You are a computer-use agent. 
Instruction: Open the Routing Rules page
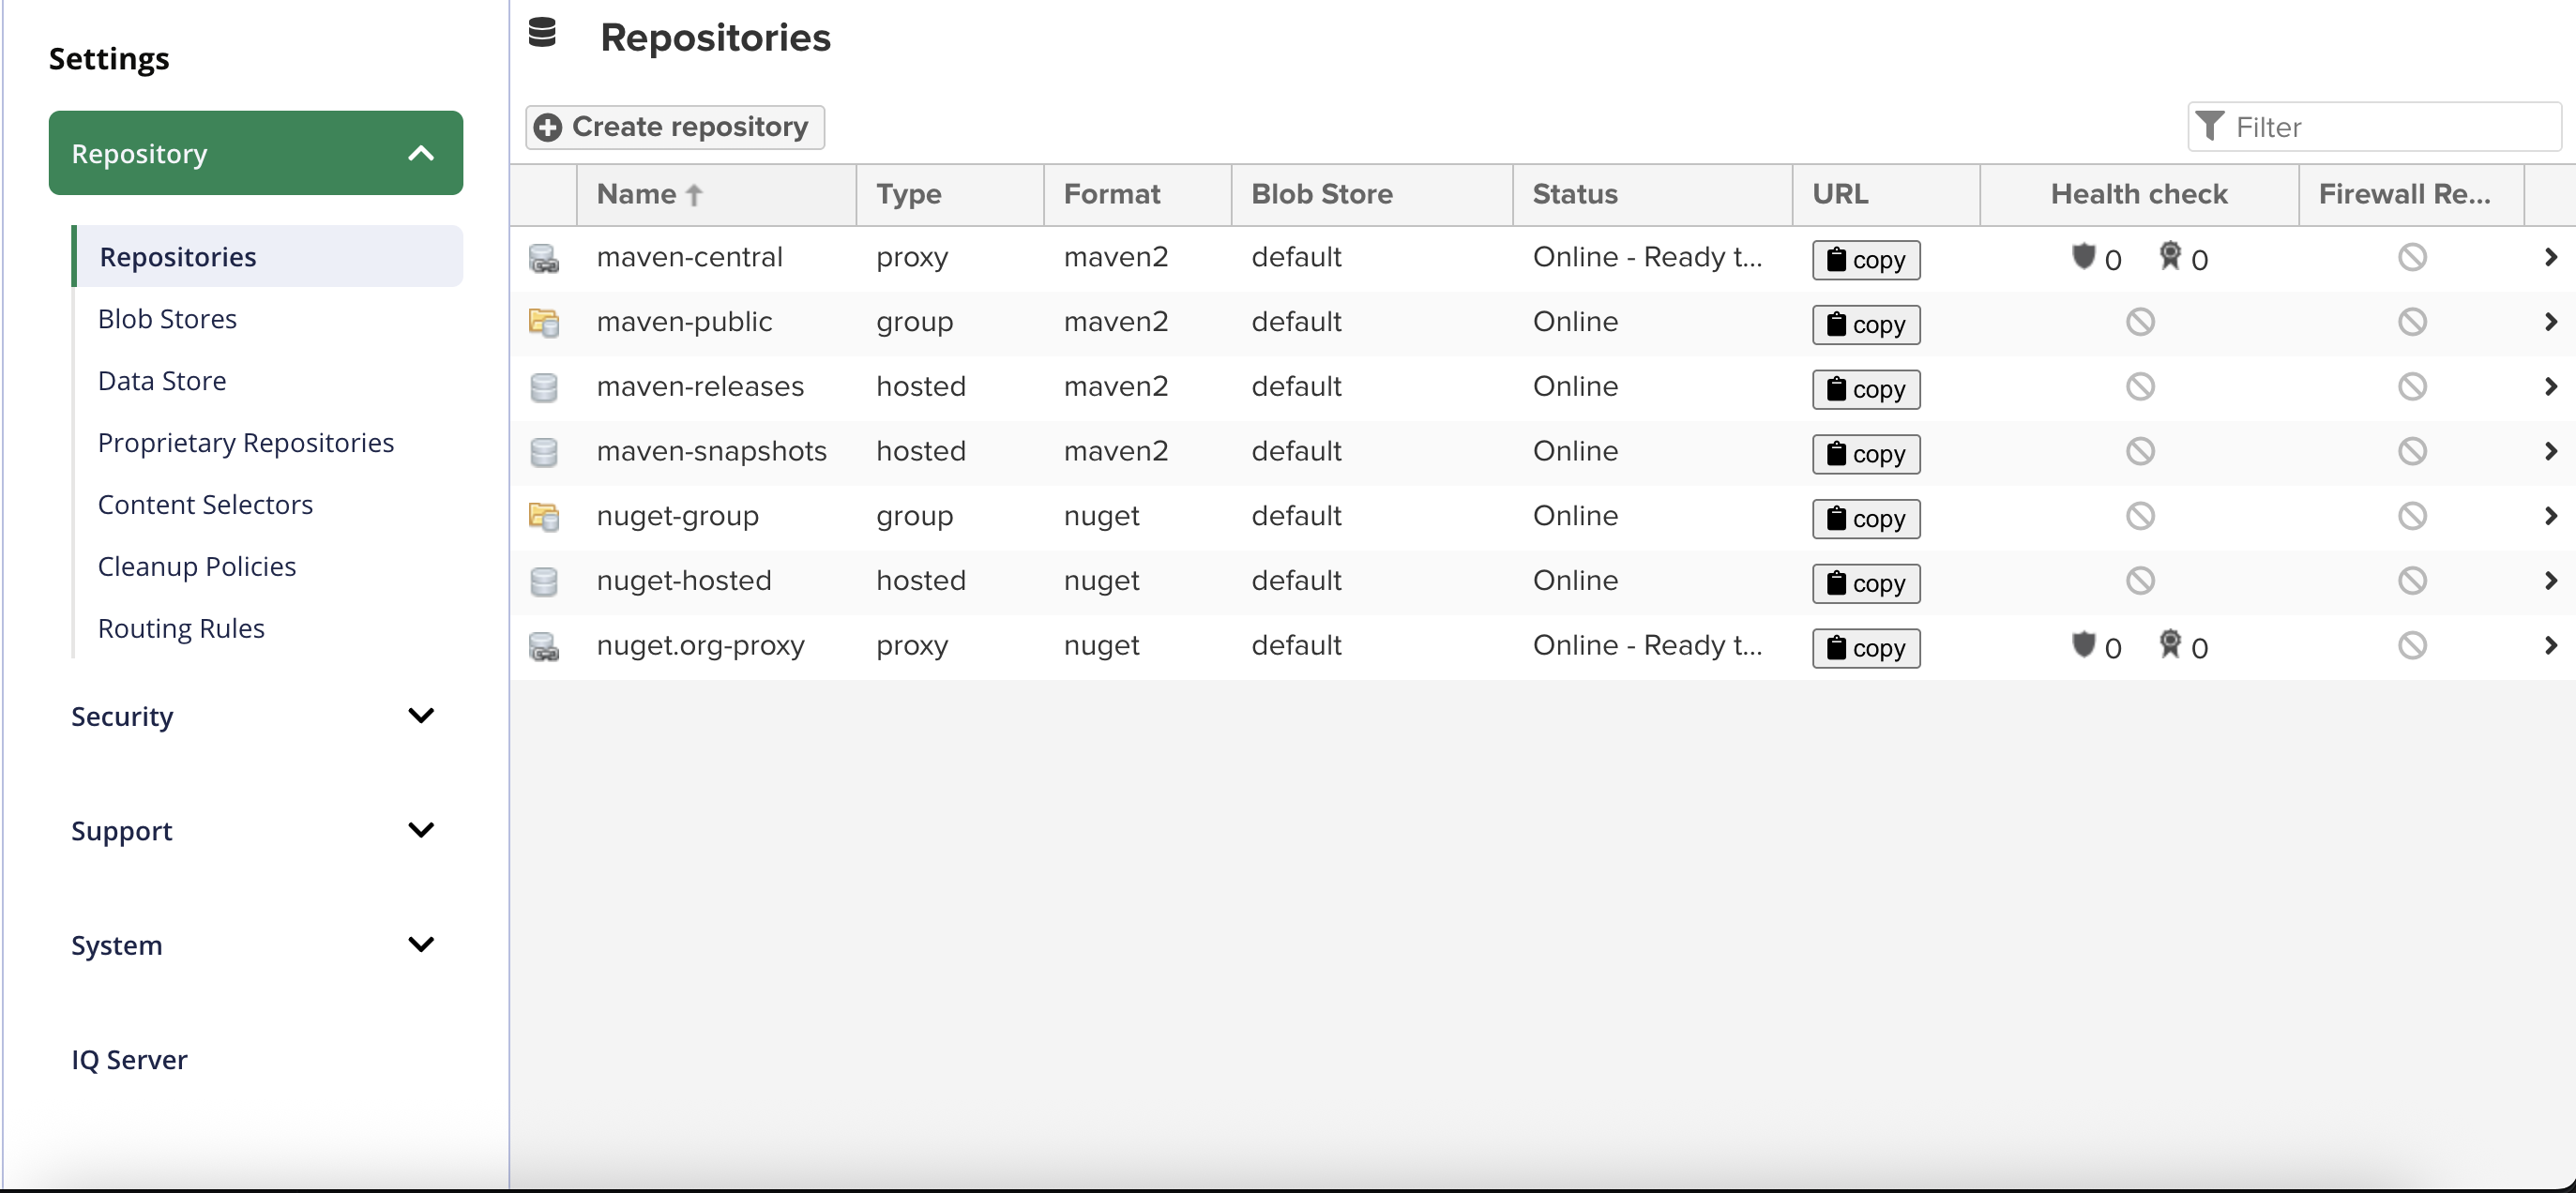point(181,629)
